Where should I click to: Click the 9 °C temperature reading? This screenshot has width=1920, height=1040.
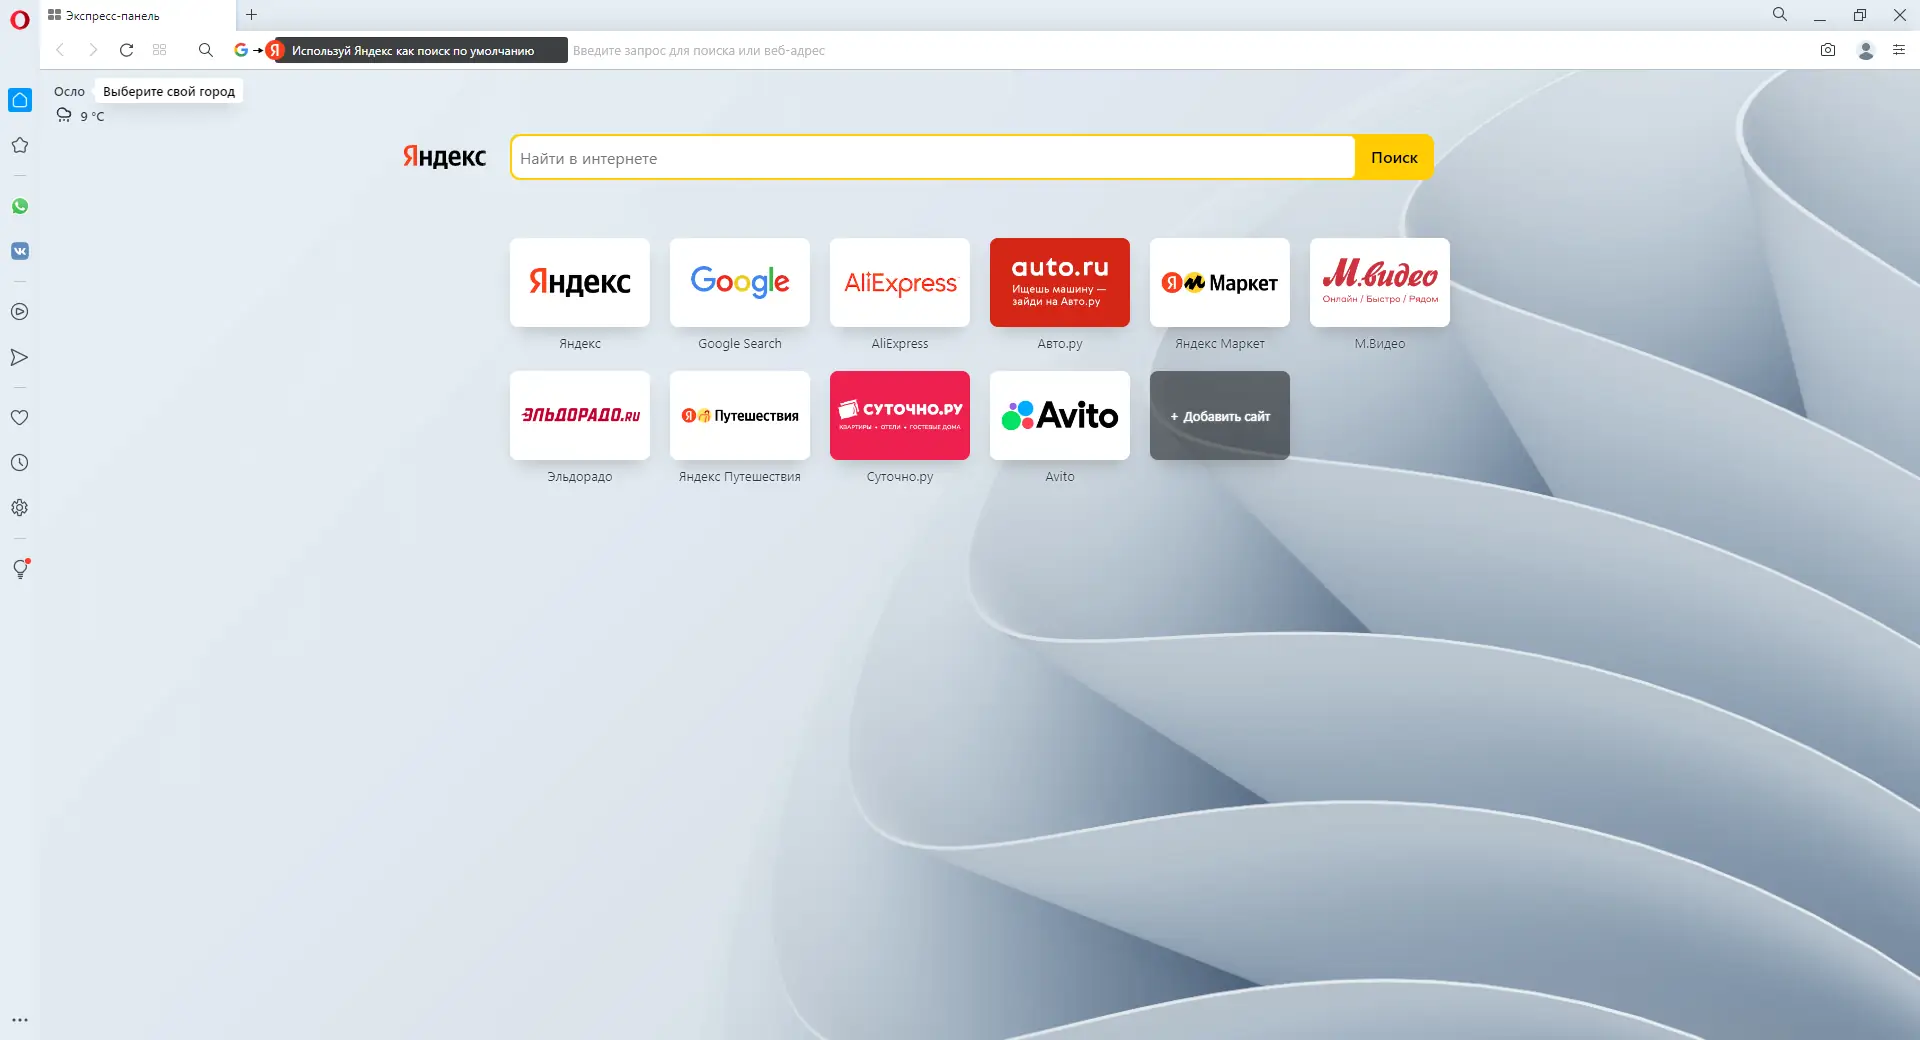tap(92, 116)
